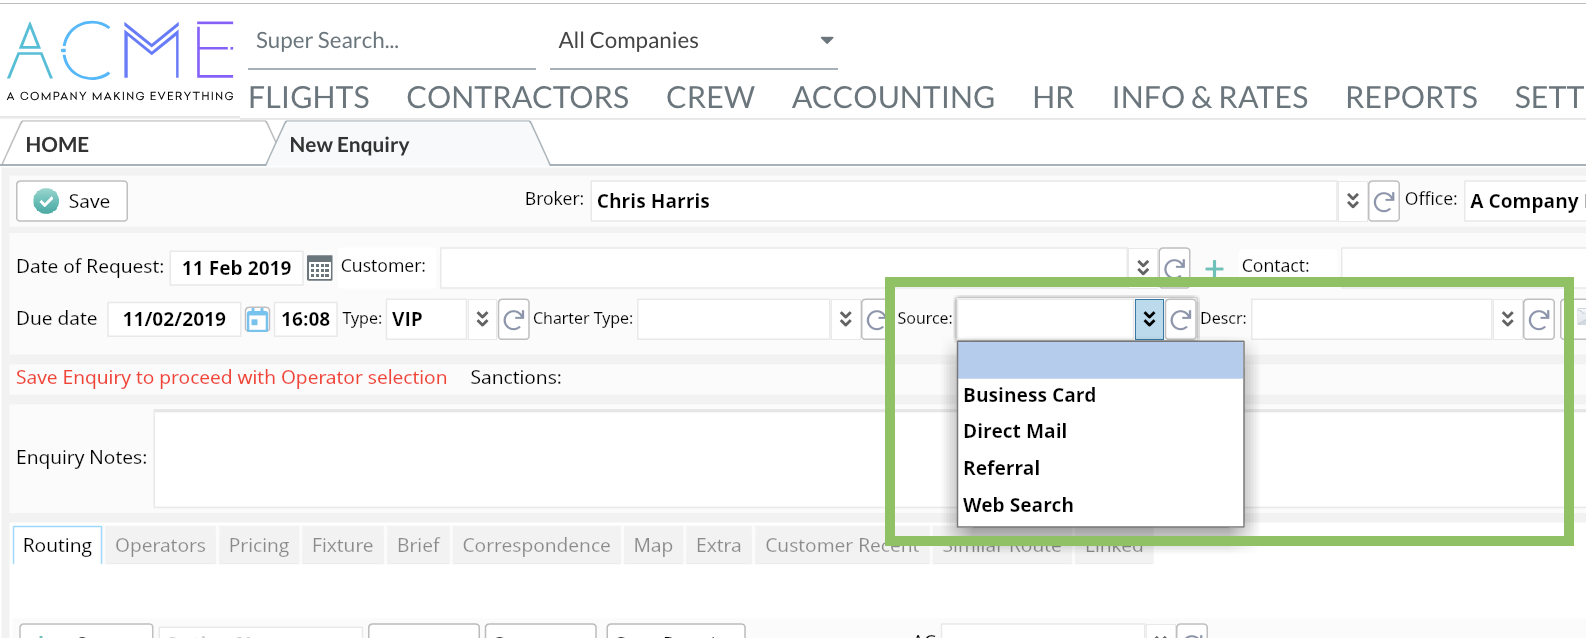Pick Business Card from Source options
The width and height of the screenshot is (1586, 638).
click(1029, 395)
